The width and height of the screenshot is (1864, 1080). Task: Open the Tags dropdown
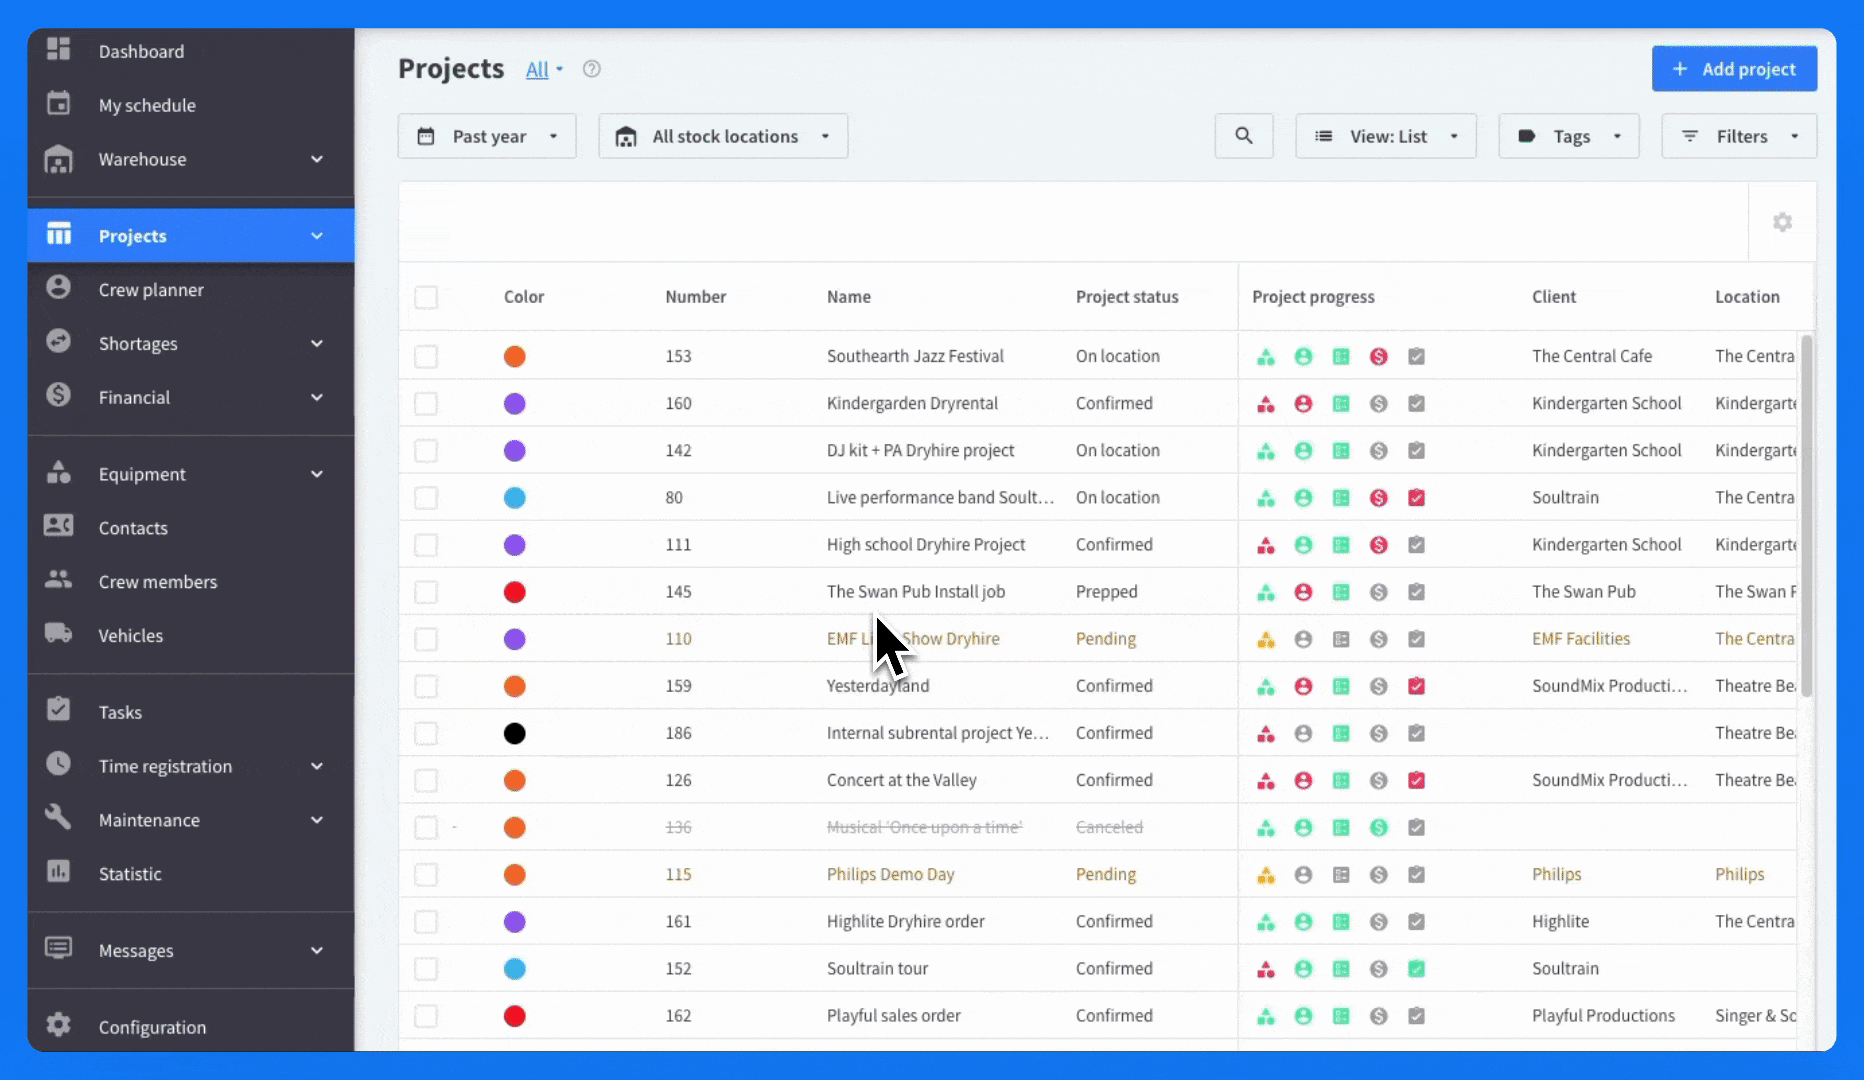click(1569, 136)
